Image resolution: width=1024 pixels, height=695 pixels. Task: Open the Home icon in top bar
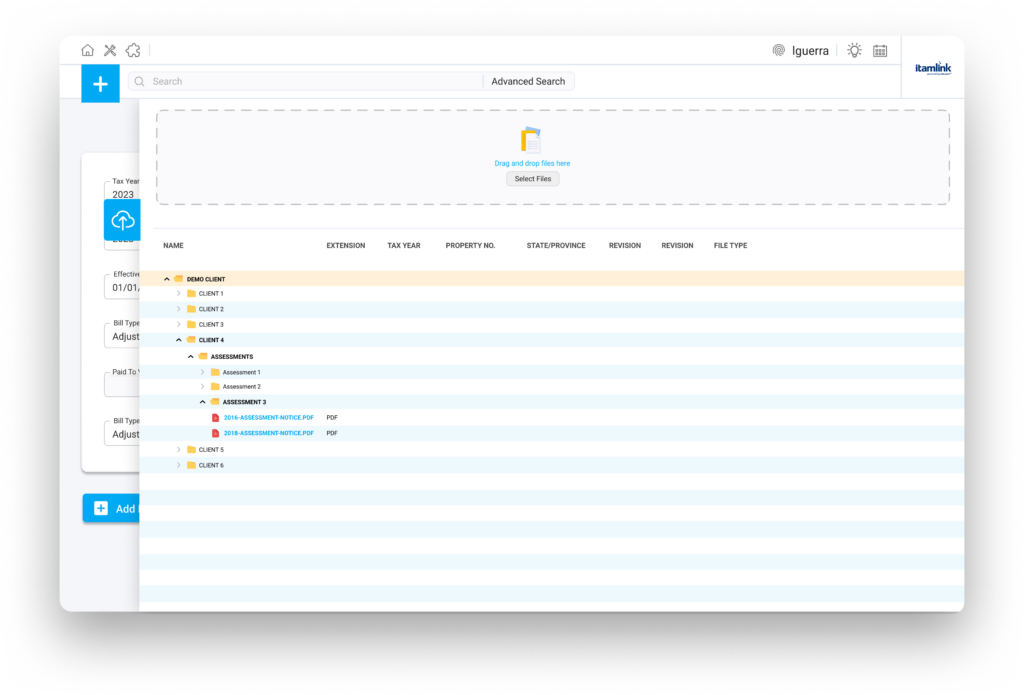pyautogui.click(x=88, y=50)
